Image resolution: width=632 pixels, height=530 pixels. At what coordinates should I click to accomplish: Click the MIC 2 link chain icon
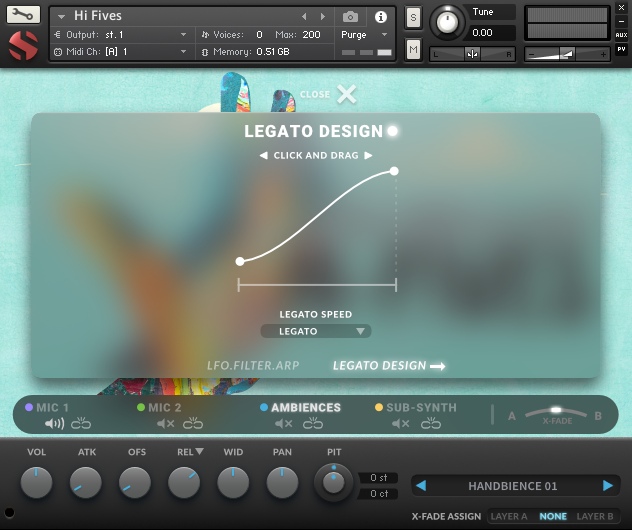point(193,423)
